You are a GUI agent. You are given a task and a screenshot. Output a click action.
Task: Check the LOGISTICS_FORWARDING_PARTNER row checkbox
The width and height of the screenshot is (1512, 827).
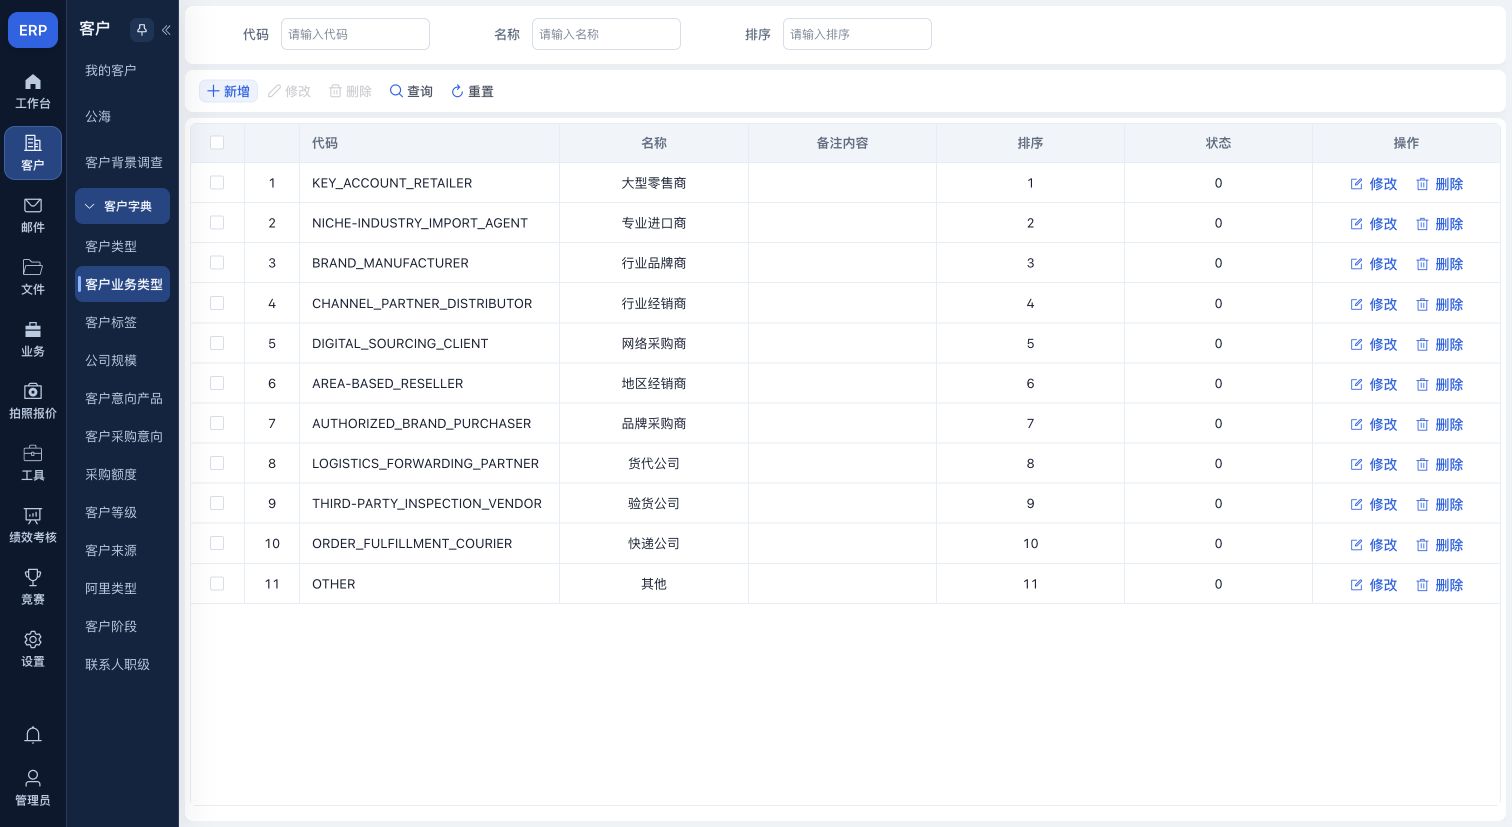[x=217, y=463]
